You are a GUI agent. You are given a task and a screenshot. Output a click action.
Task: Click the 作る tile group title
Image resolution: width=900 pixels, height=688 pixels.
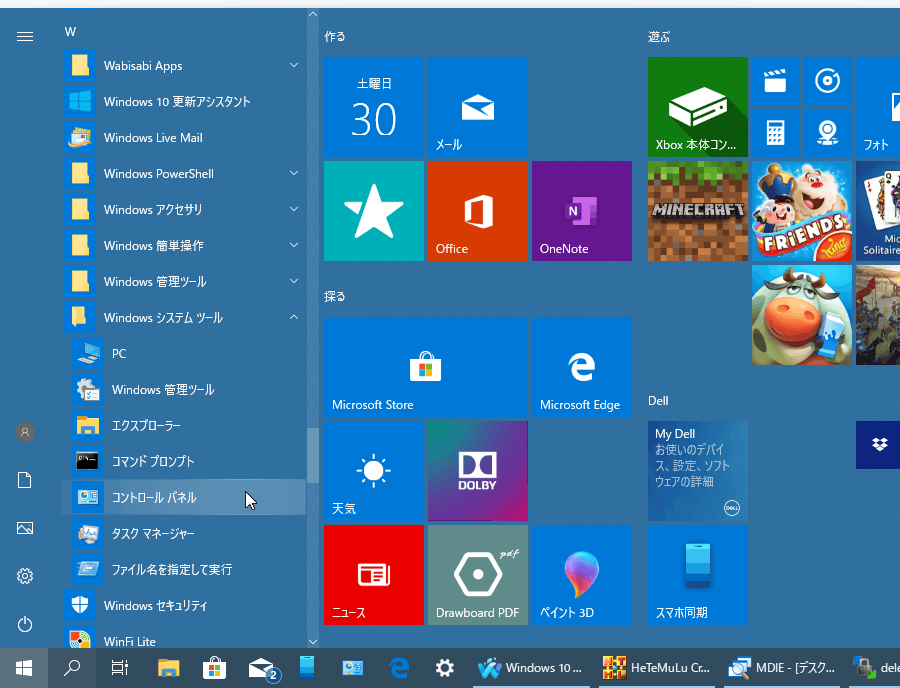coord(335,37)
